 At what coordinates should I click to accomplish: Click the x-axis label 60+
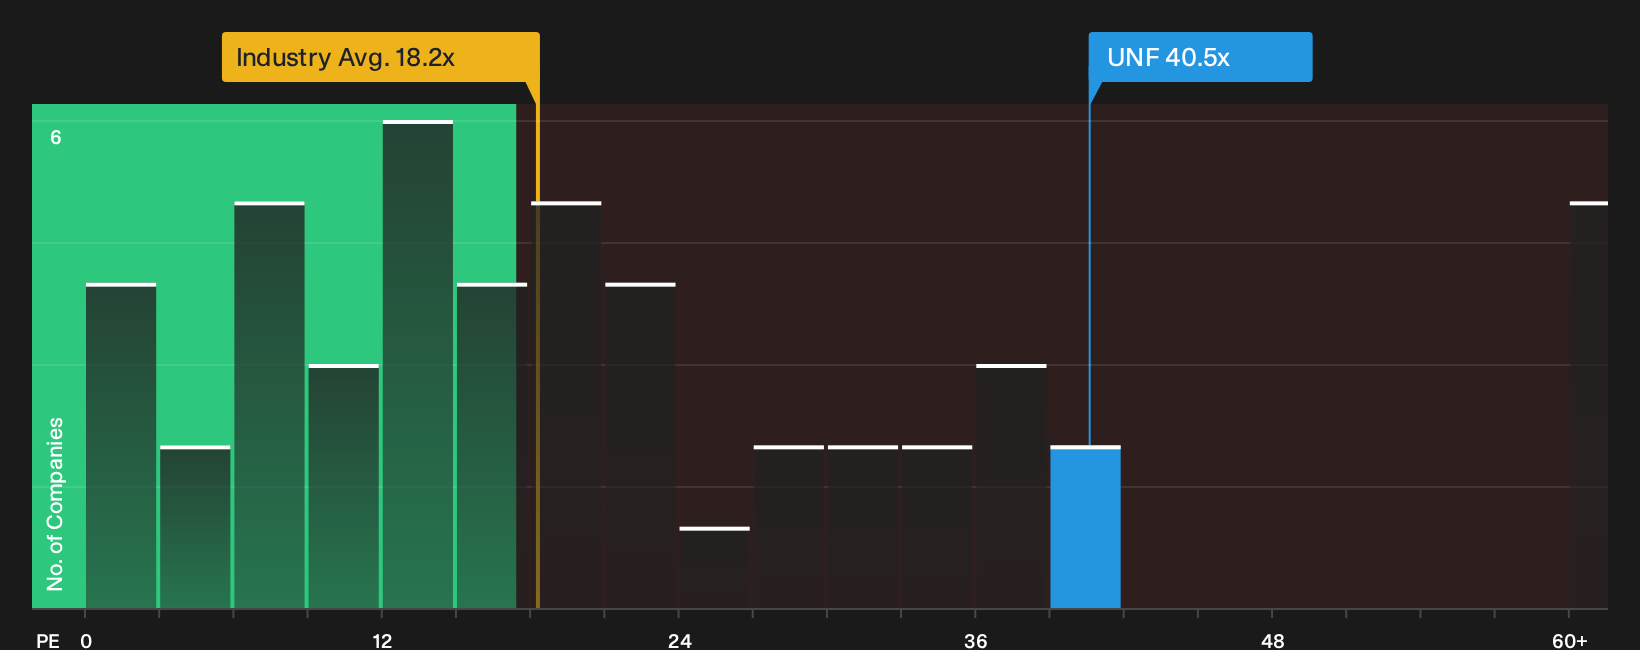tap(1569, 641)
